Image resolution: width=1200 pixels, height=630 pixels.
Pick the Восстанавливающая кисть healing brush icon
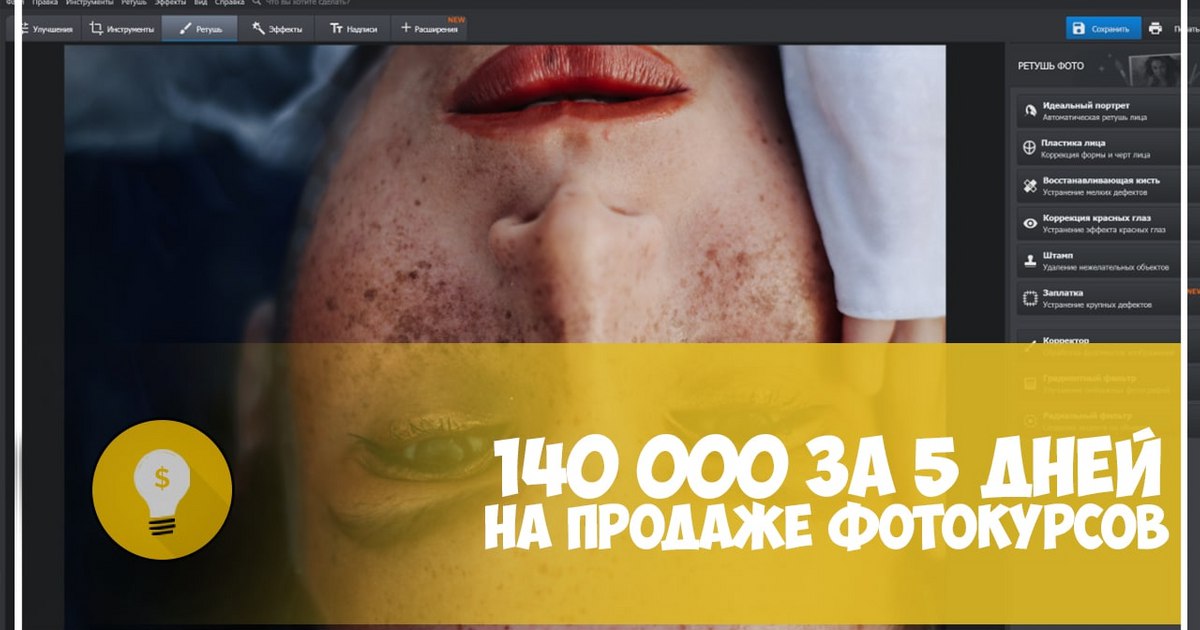tap(1029, 186)
